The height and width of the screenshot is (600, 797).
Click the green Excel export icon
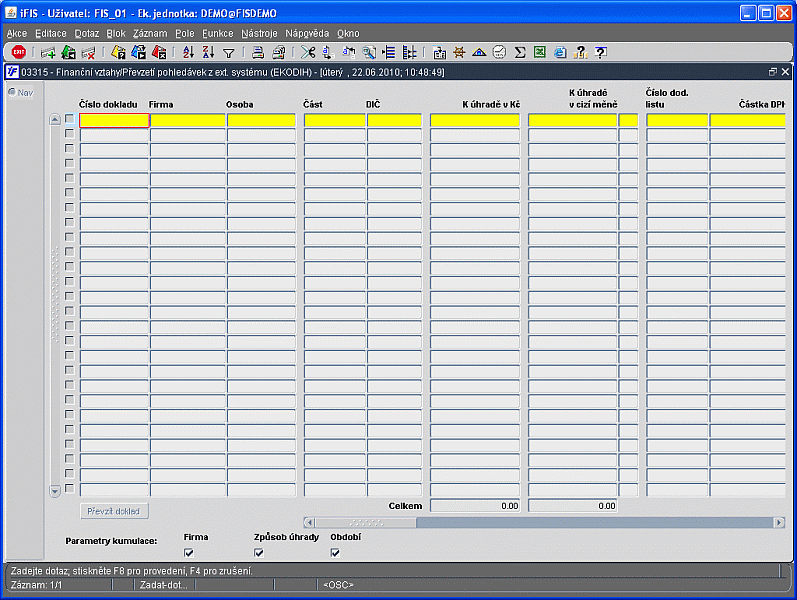(x=540, y=52)
